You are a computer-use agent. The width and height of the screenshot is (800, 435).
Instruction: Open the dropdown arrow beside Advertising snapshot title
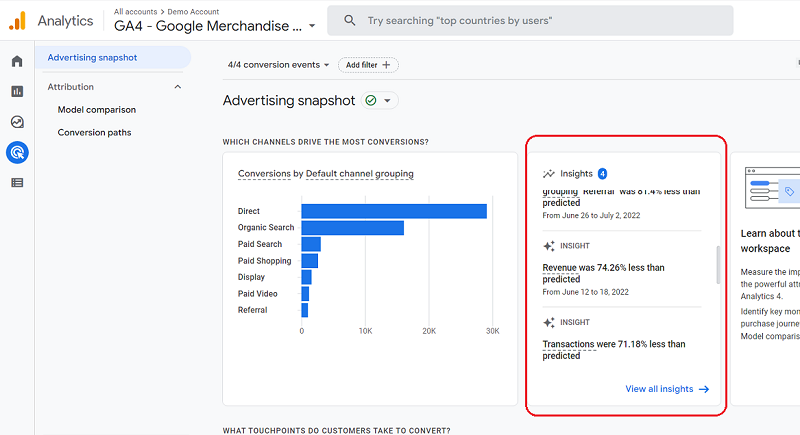point(387,100)
